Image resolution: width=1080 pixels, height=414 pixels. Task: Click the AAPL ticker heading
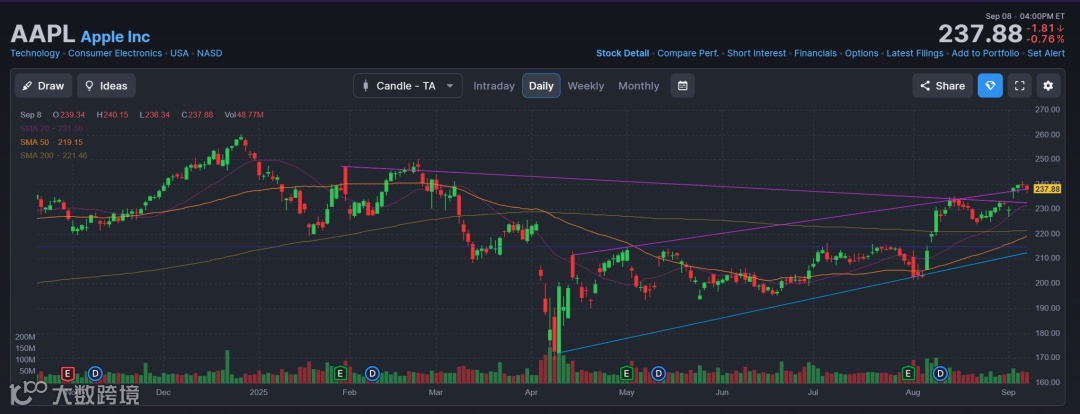pos(42,34)
